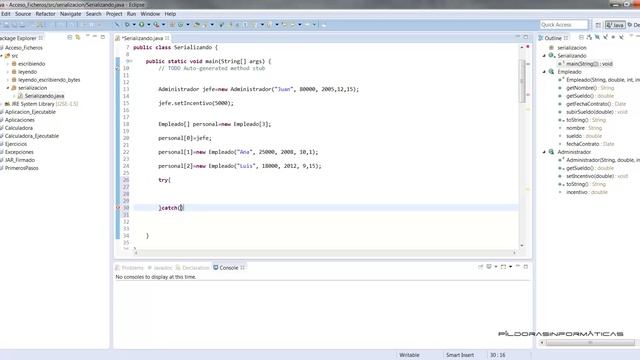Collapse the Empleado class in Outline
The height and width of the screenshot is (360, 640).
(544, 71)
